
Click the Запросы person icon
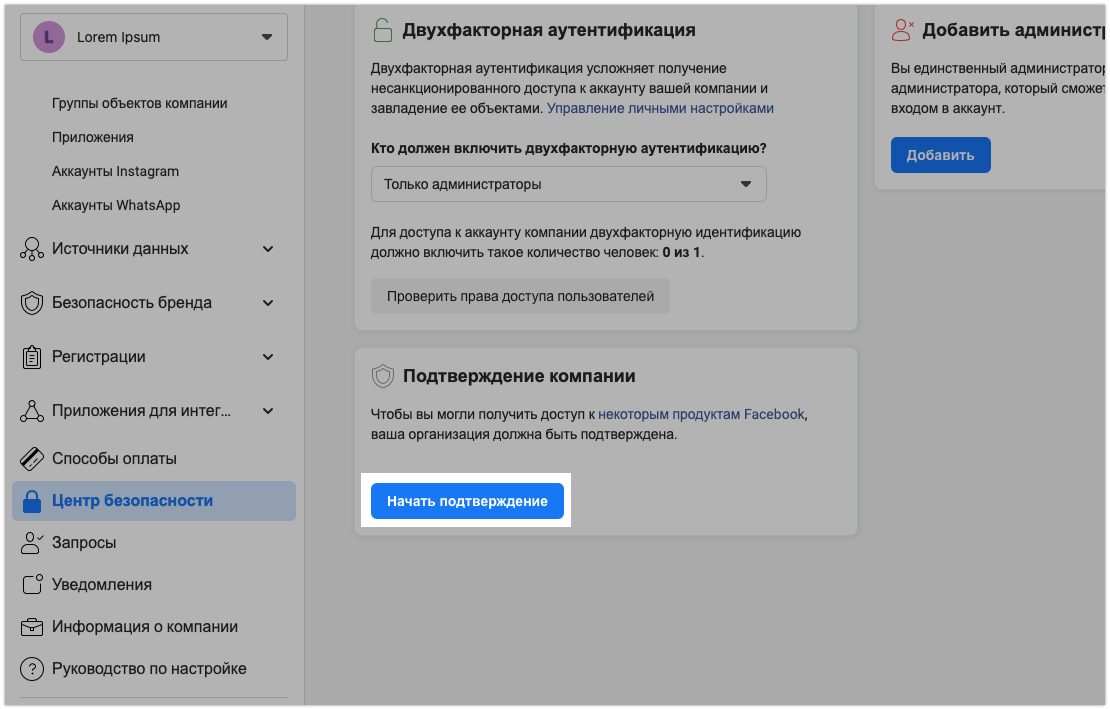[32, 543]
